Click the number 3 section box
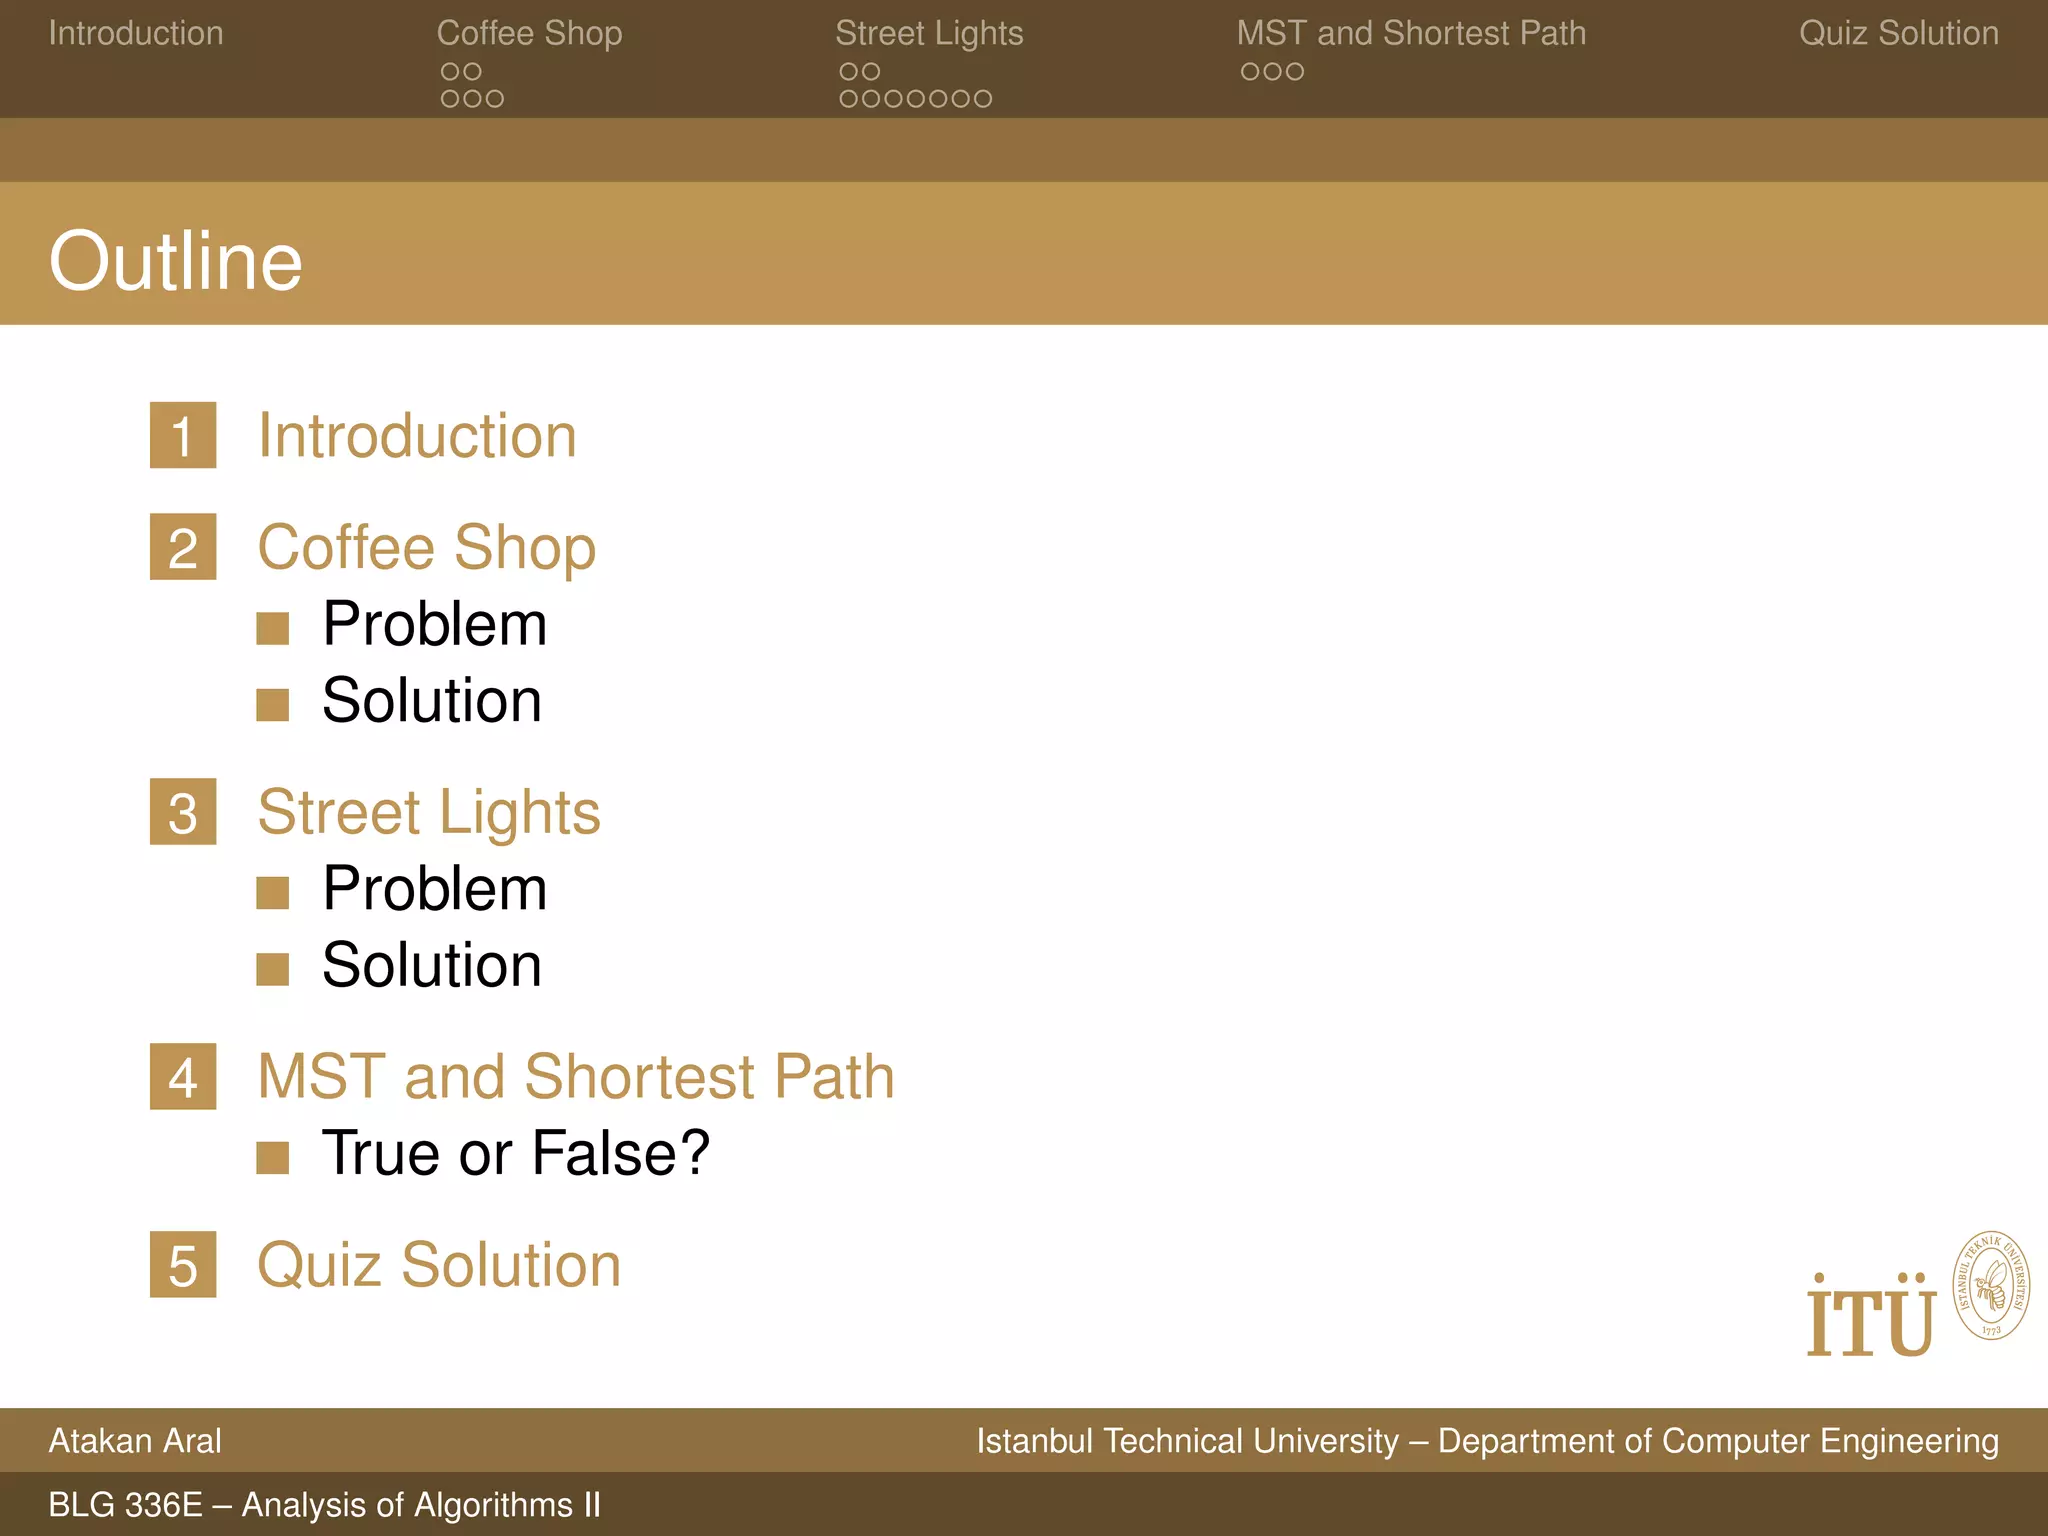 pos(183,811)
